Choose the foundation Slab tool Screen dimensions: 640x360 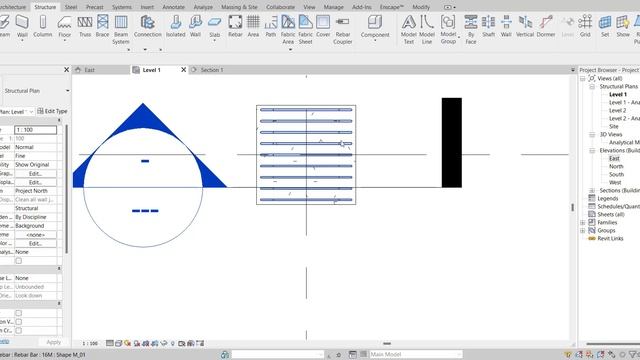click(215, 29)
